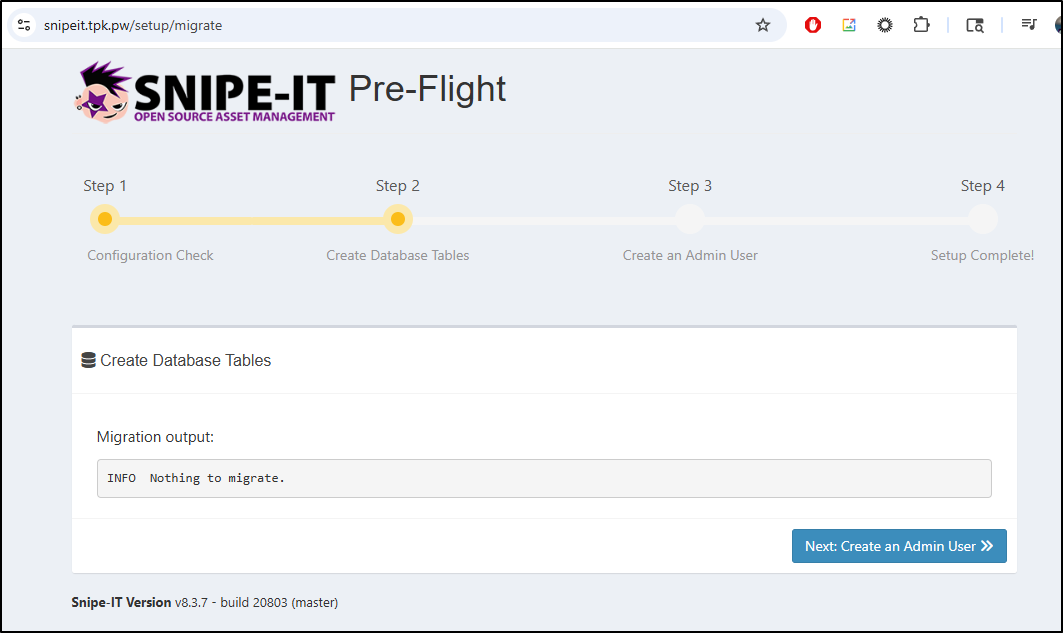Viewport: 1063px width, 633px height.
Task: Bookmark this page with the star icon
Action: point(763,25)
